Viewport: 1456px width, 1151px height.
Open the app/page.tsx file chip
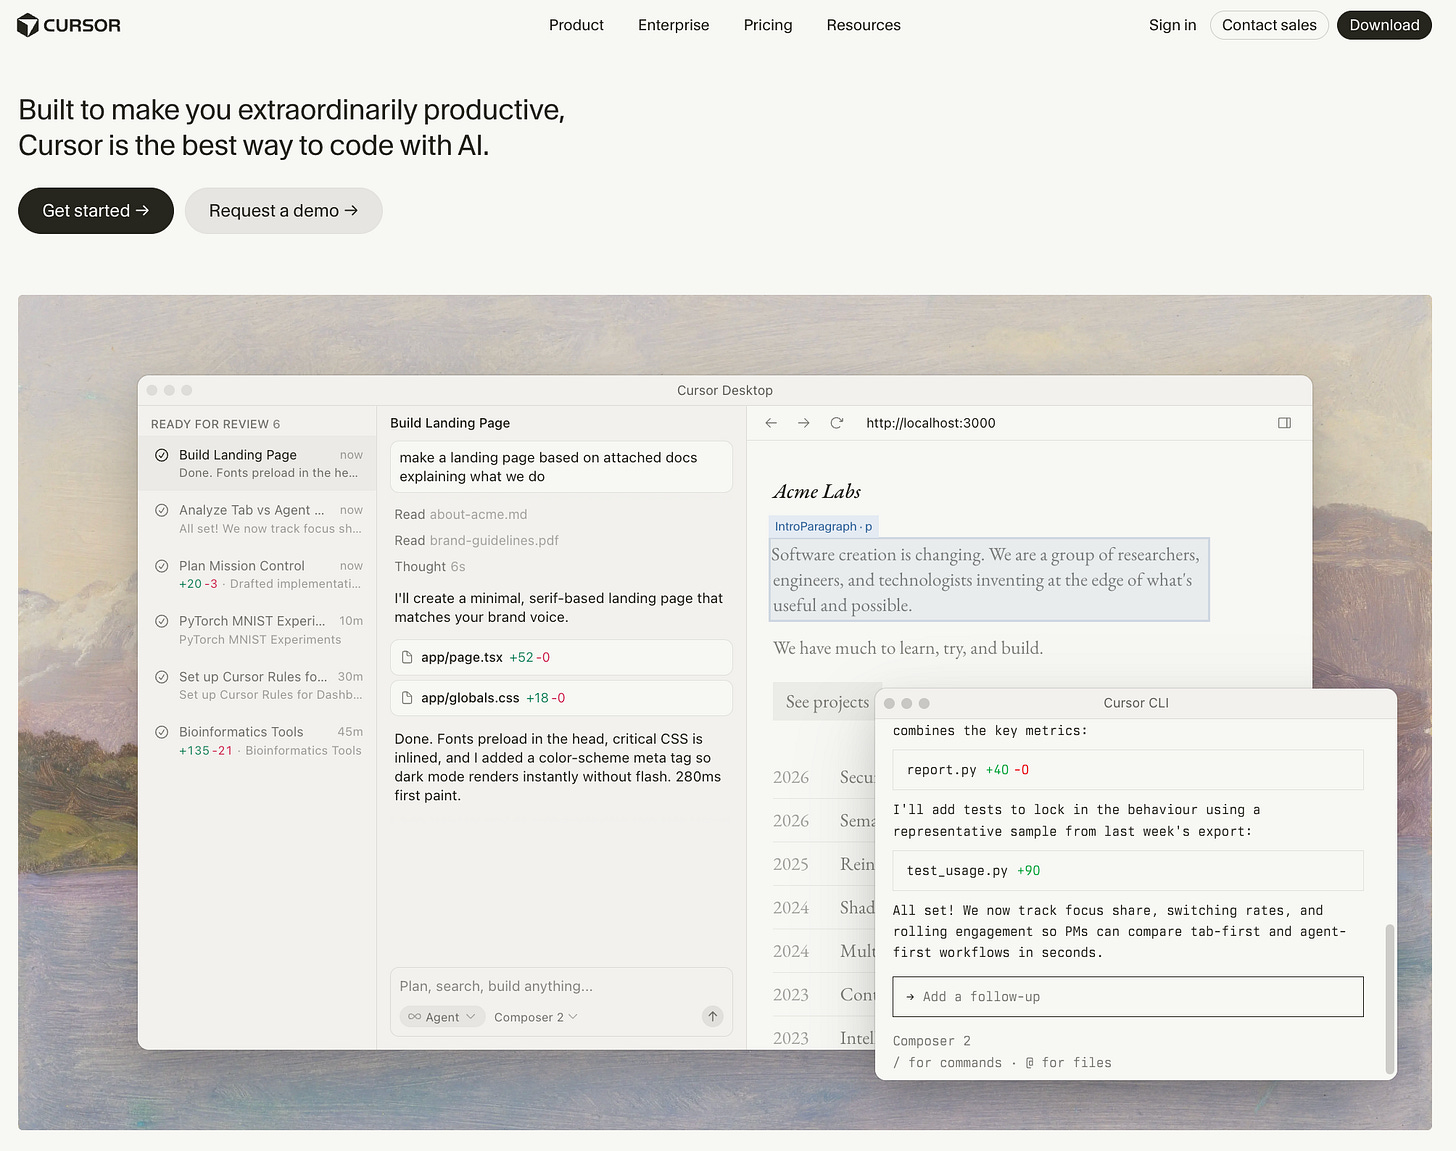pos(561,657)
